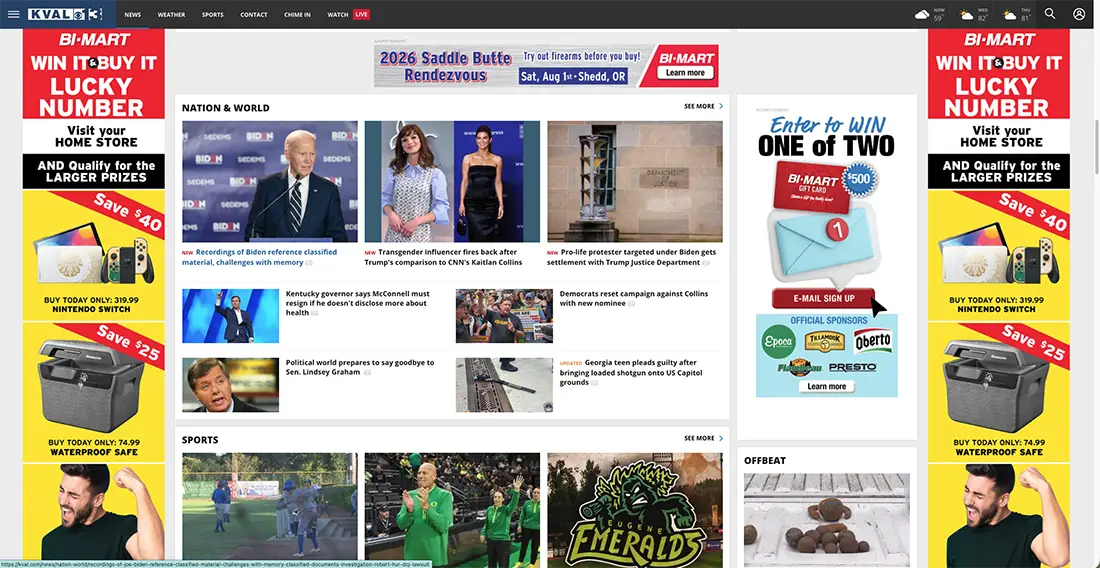Viewport: 1100px width, 568px height.
Task: Open the user account profile icon
Action: pos(1079,14)
